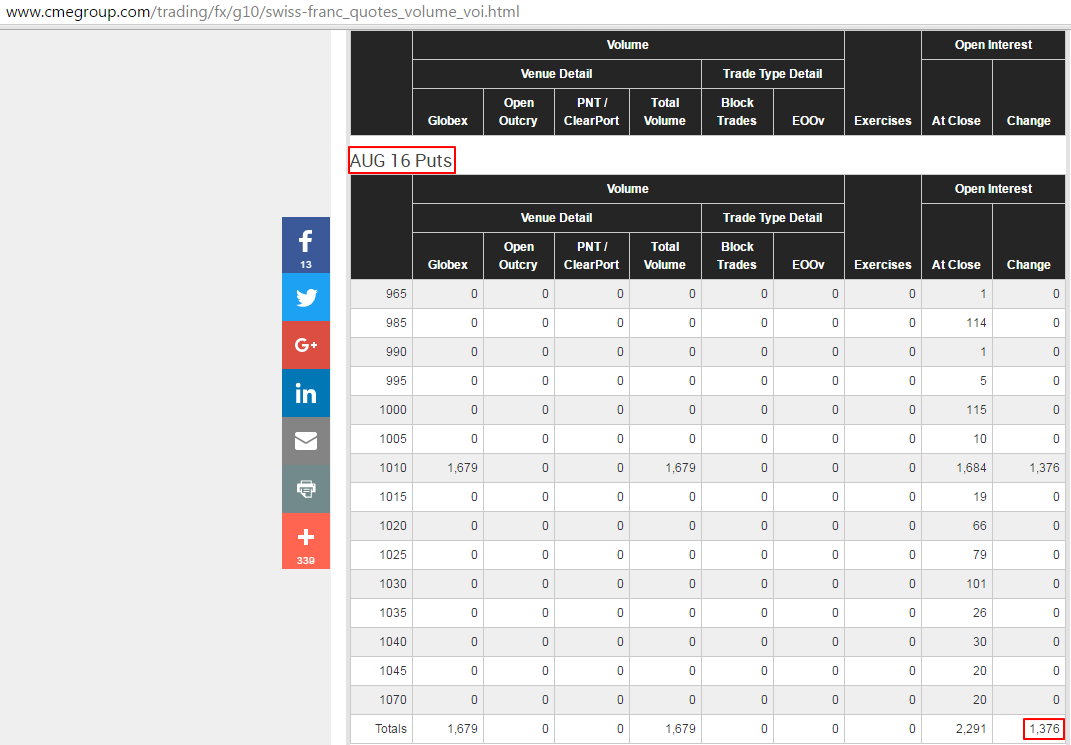
Task: Email this page via envelope icon
Action: coord(306,441)
